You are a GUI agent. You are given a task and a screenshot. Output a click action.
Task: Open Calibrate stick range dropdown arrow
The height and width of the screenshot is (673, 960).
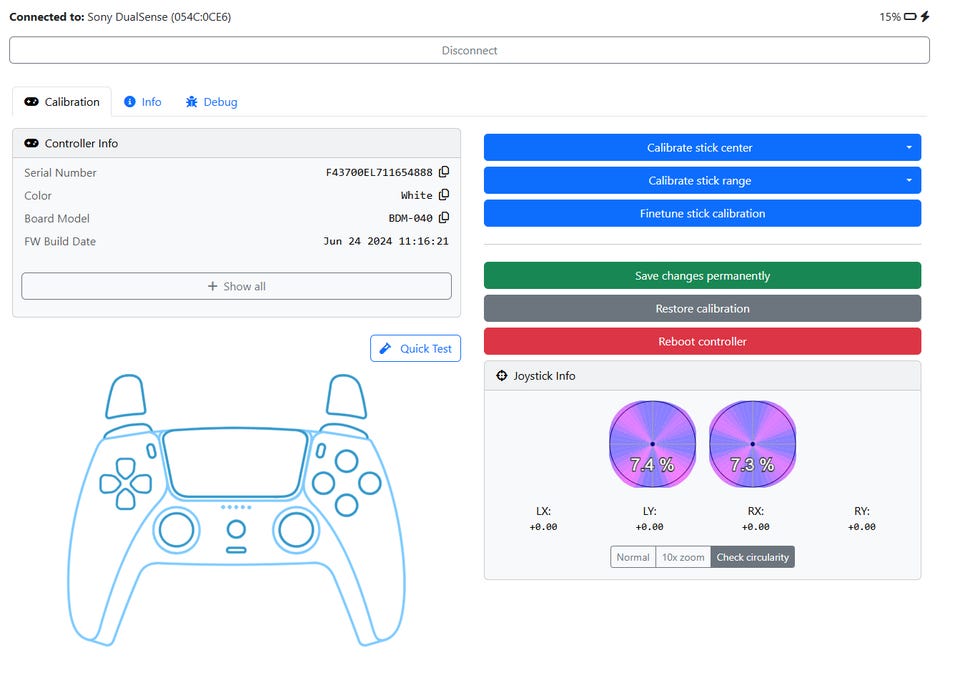pos(909,181)
